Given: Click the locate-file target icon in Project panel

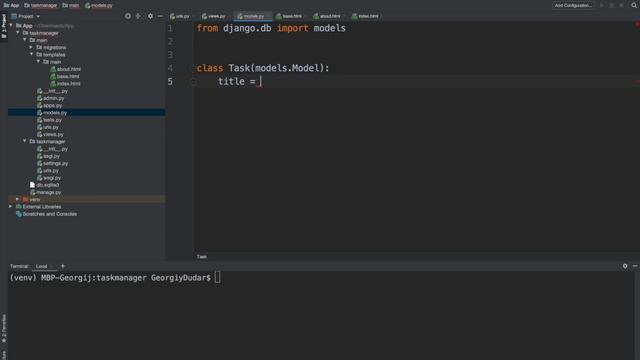Looking at the screenshot, I should [x=128, y=16].
